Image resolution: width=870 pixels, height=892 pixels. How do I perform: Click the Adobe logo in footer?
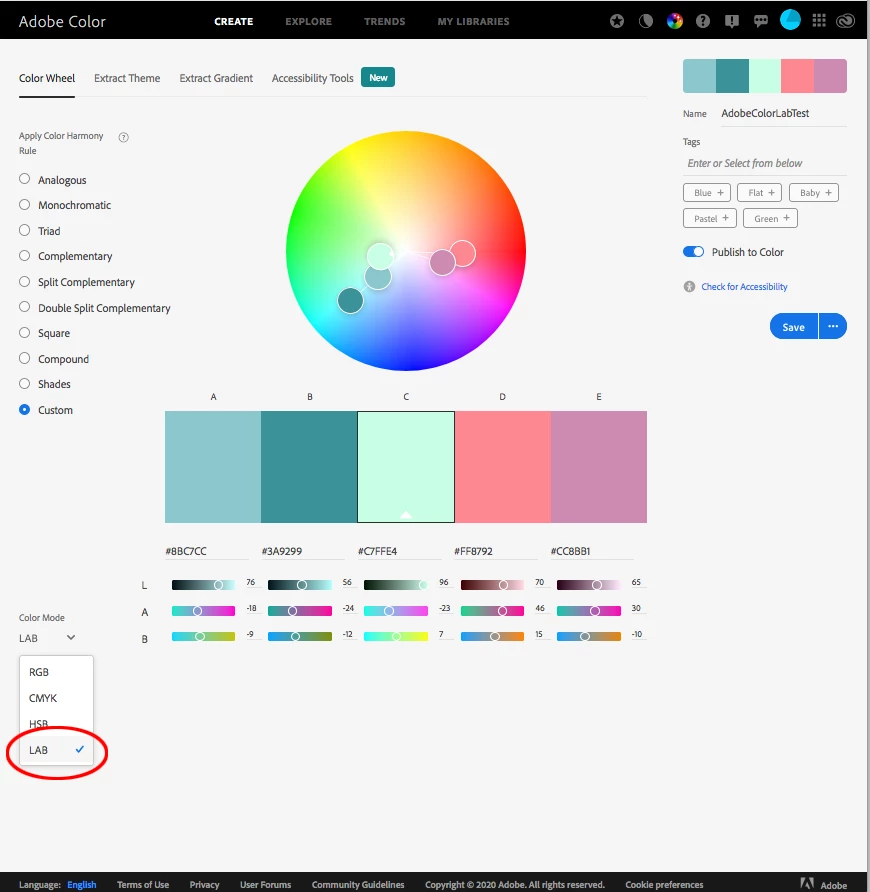coord(823,884)
